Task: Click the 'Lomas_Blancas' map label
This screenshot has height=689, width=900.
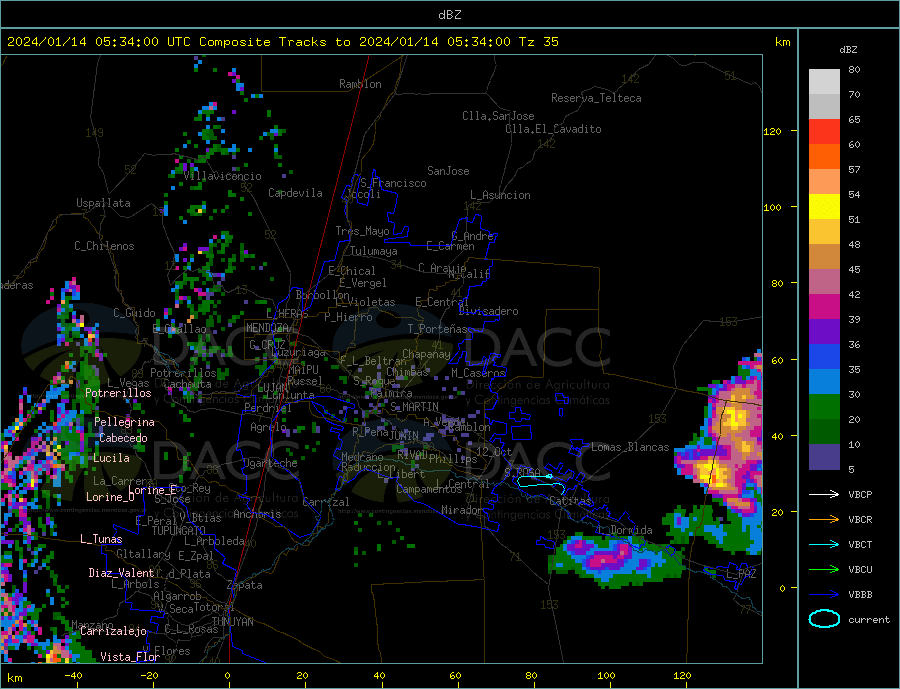Action: [630, 447]
